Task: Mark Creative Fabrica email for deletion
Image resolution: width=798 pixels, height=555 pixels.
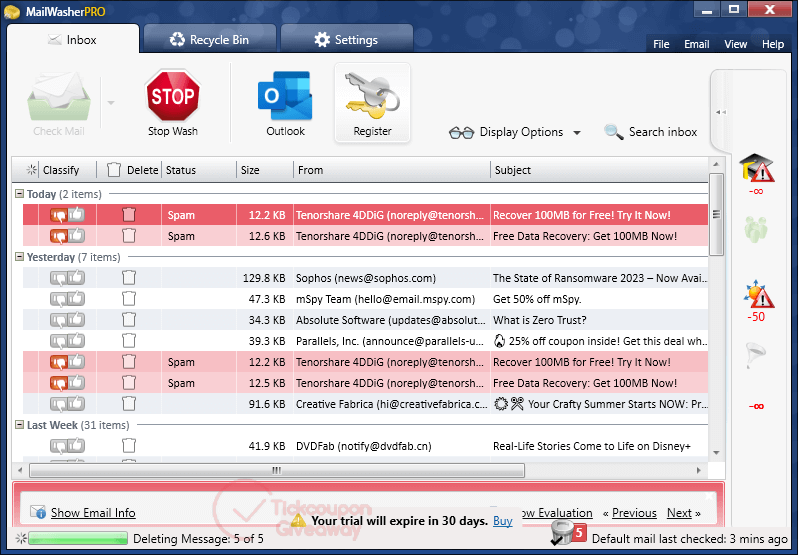Action: pos(129,403)
